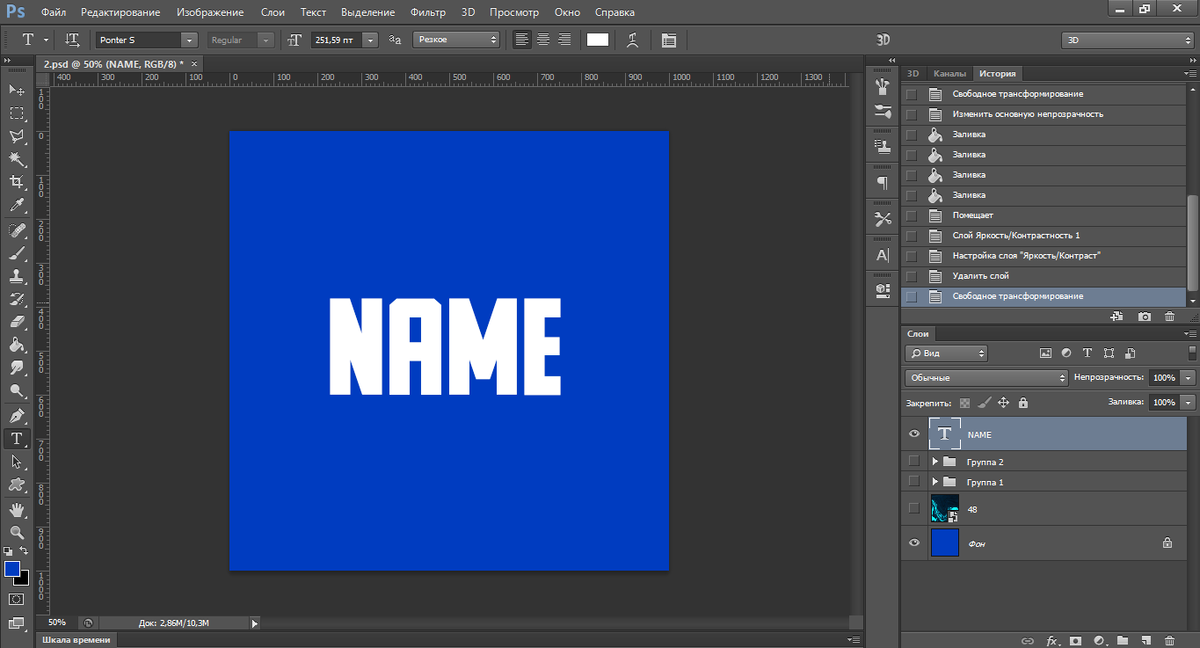Select the Custom Shape tool
This screenshot has height=648, width=1200.
tap(17, 485)
